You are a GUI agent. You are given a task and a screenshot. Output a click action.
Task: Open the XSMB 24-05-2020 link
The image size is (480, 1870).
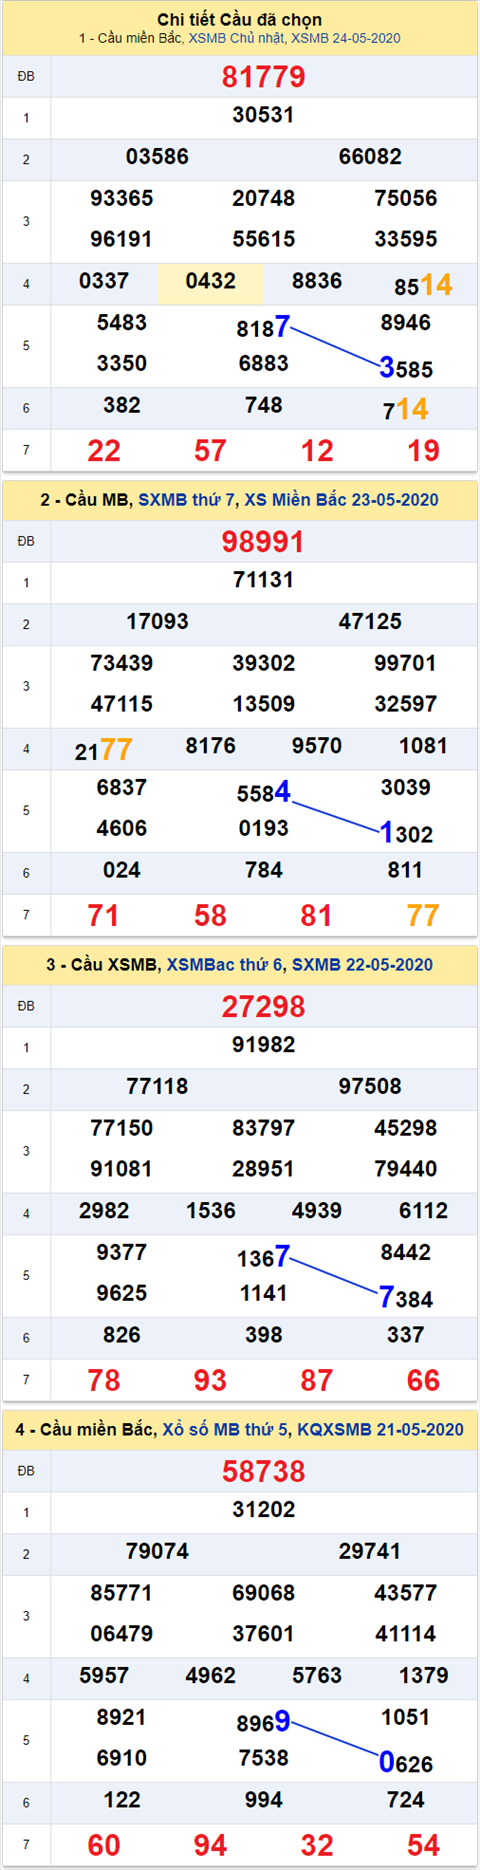(x=346, y=38)
